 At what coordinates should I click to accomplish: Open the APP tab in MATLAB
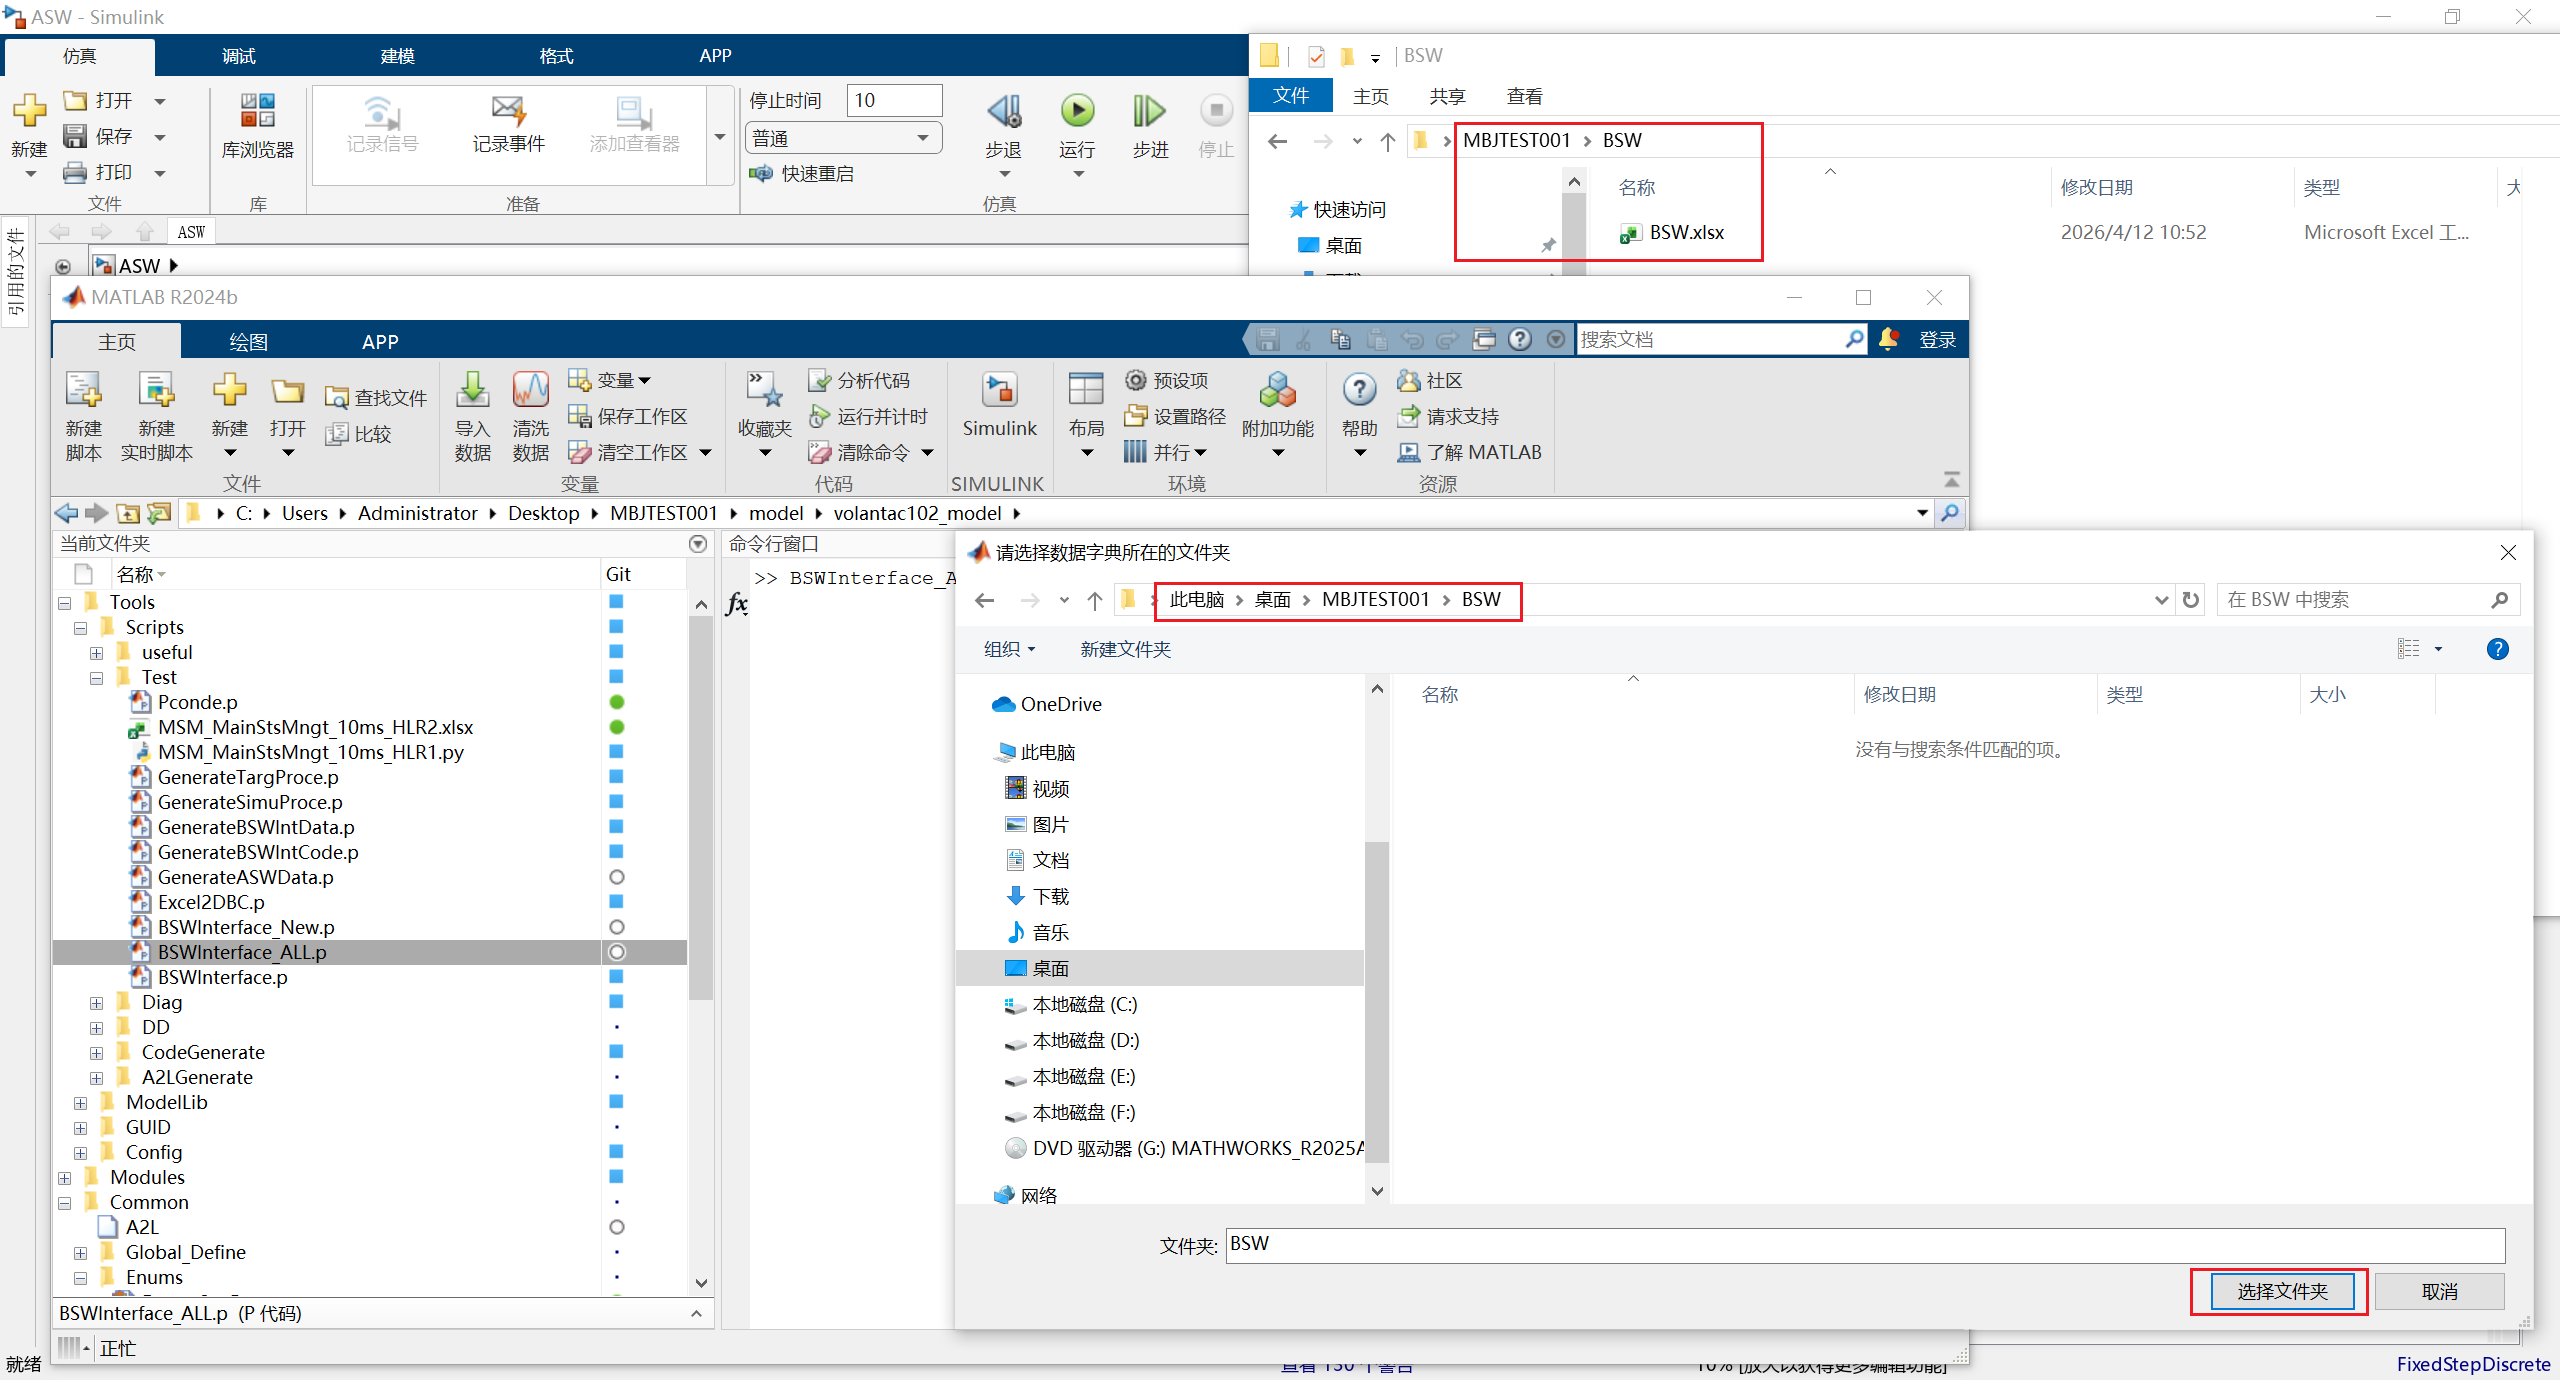click(380, 342)
